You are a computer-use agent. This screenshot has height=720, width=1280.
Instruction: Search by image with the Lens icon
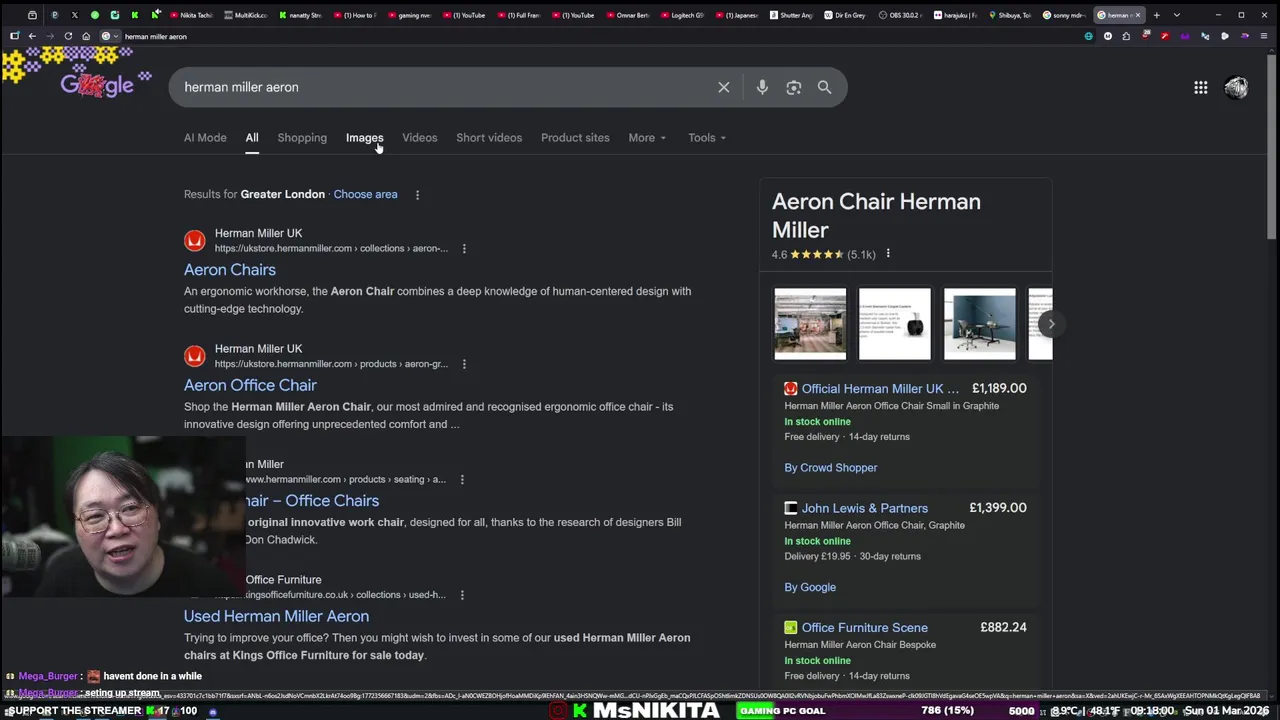click(794, 87)
